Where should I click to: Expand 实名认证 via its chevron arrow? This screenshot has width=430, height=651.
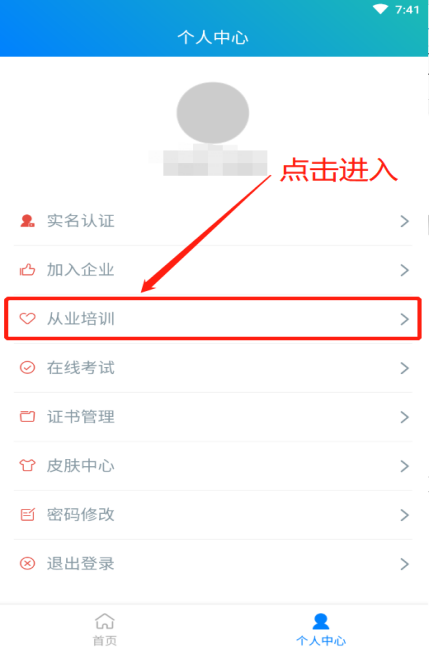pyautogui.click(x=405, y=221)
